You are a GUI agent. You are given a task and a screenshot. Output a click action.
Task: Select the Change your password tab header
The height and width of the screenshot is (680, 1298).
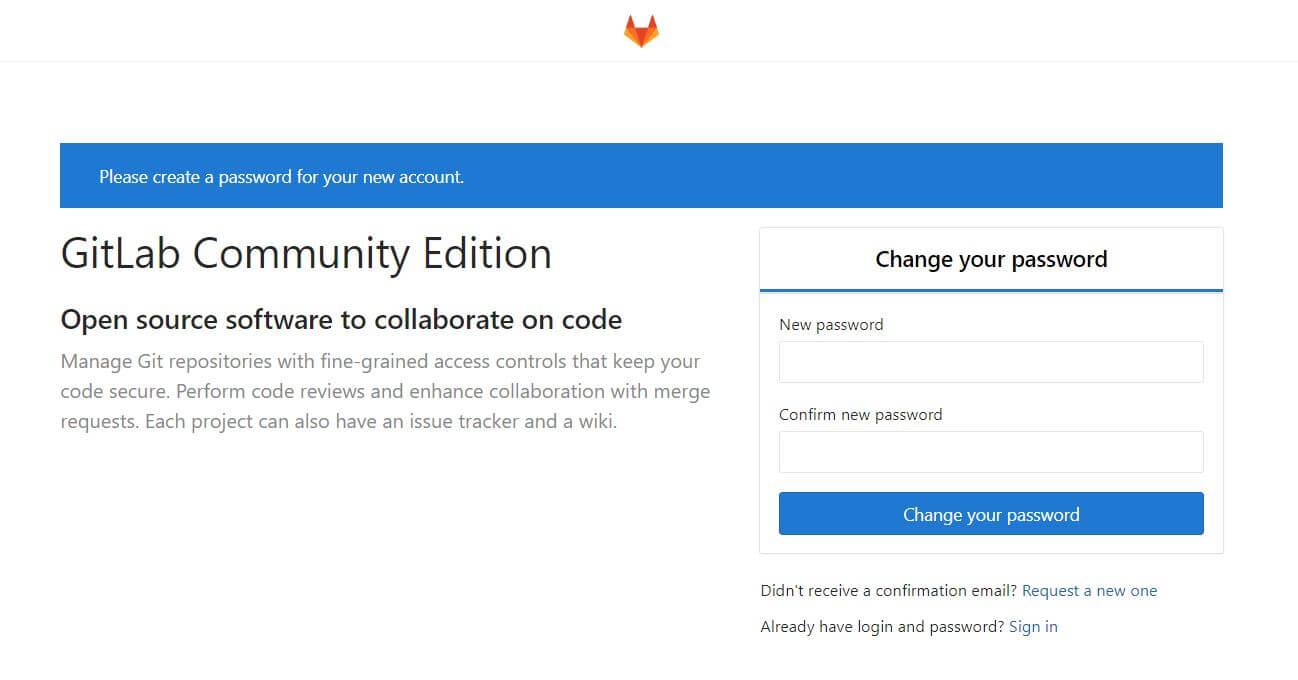tap(991, 260)
